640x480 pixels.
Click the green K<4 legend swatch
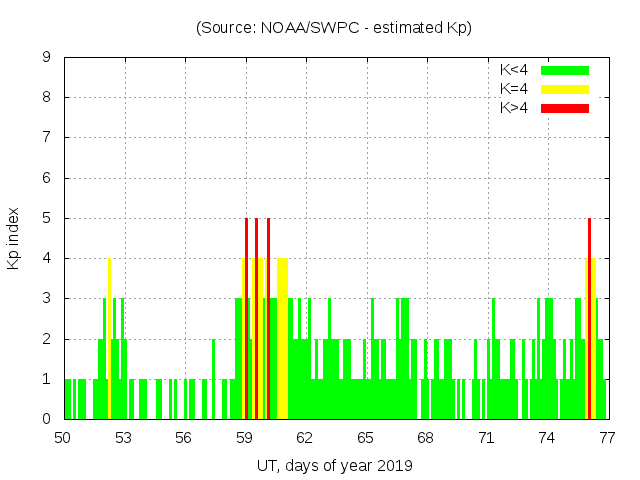(x=565, y=70)
